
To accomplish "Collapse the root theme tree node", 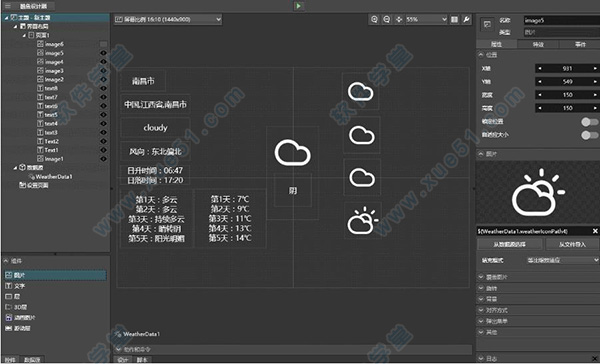I will point(6,18).
